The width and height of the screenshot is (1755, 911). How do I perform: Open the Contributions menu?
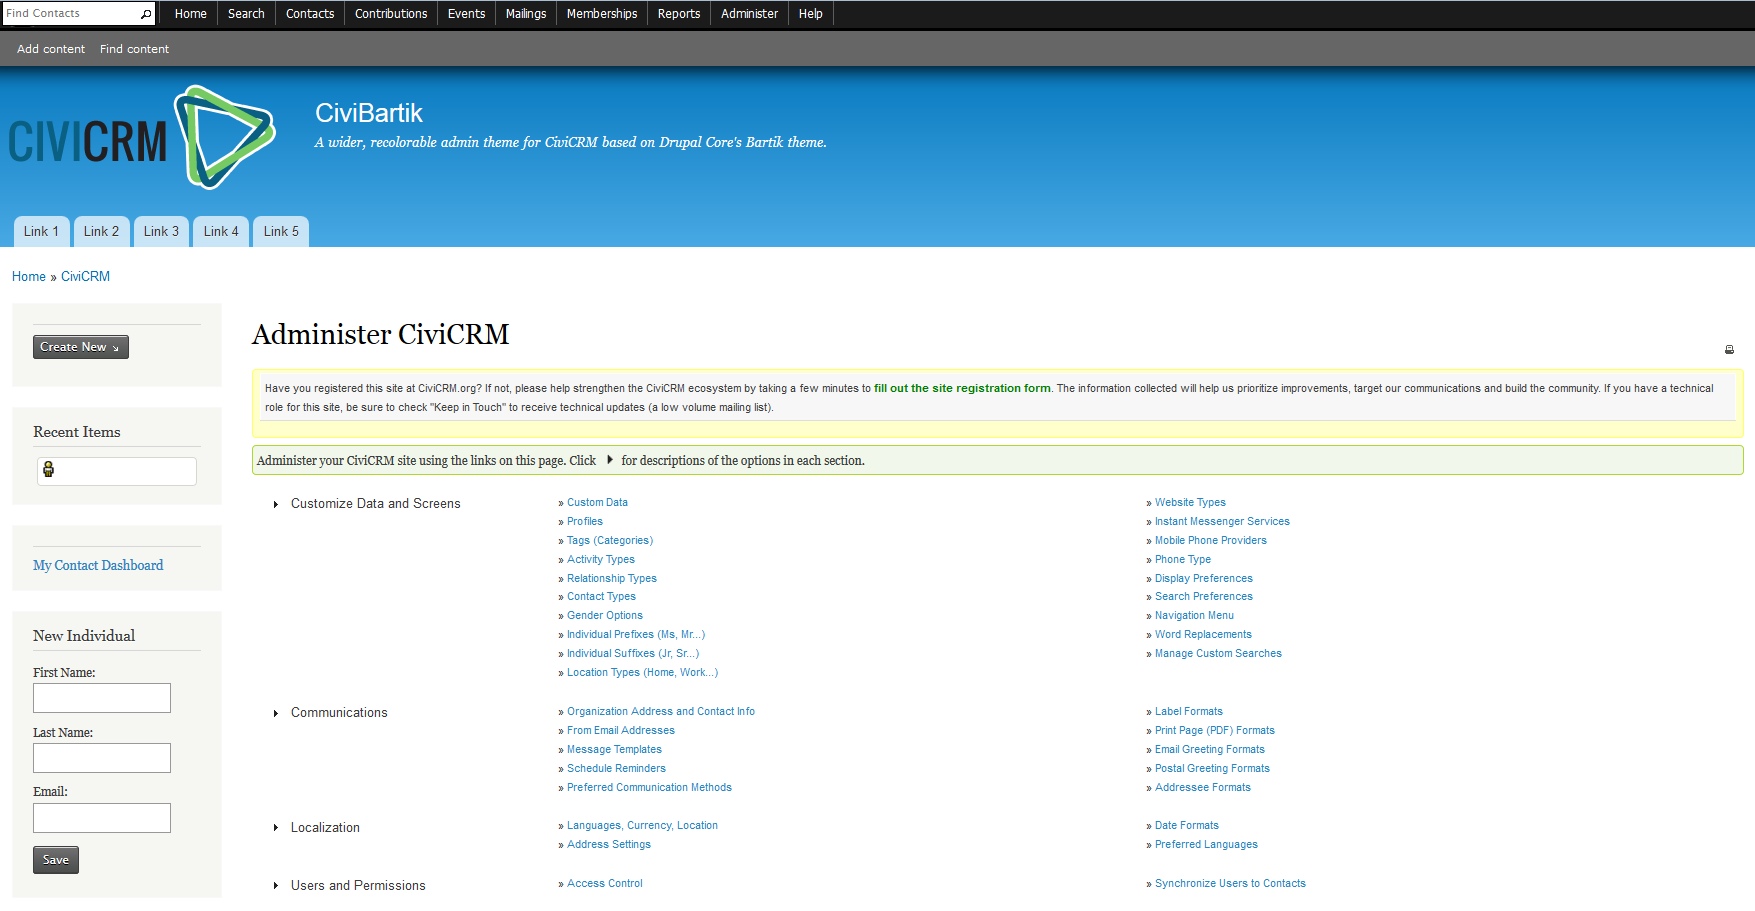click(391, 14)
